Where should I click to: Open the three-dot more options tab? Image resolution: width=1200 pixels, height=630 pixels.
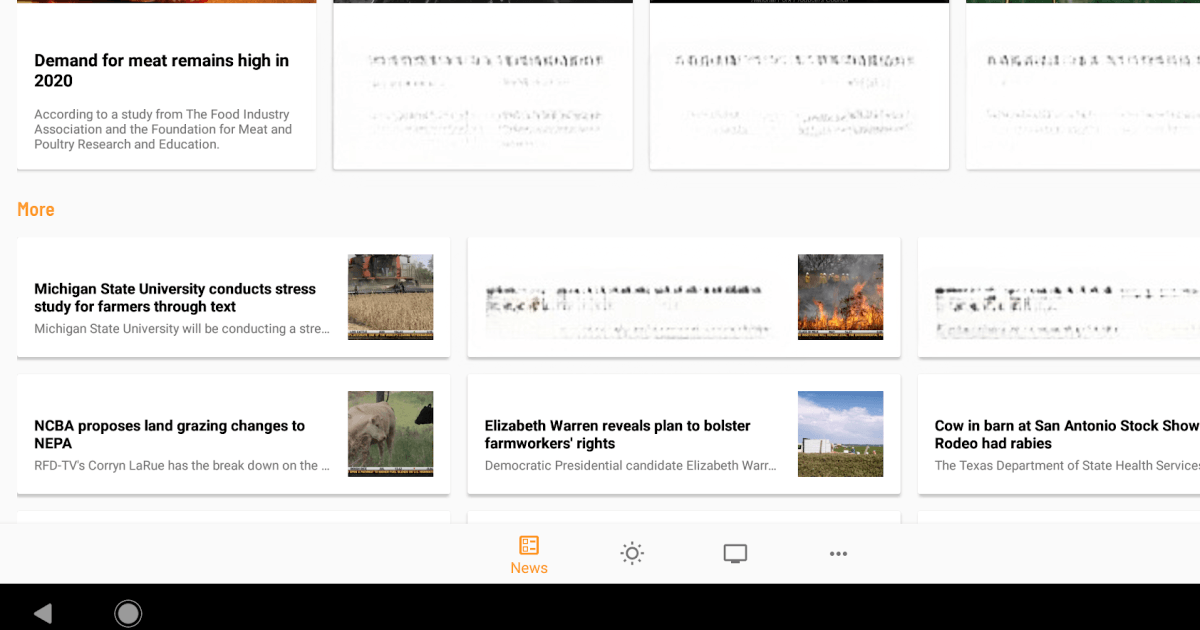pyautogui.click(x=838, y=554)
